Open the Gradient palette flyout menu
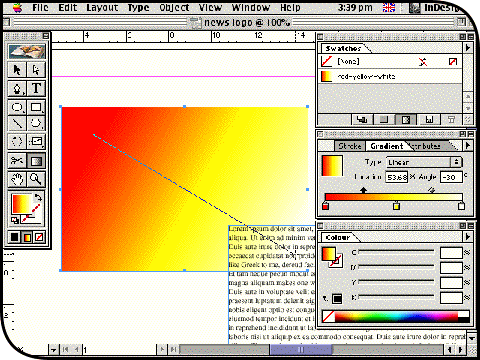 click(x=468, y=146)
